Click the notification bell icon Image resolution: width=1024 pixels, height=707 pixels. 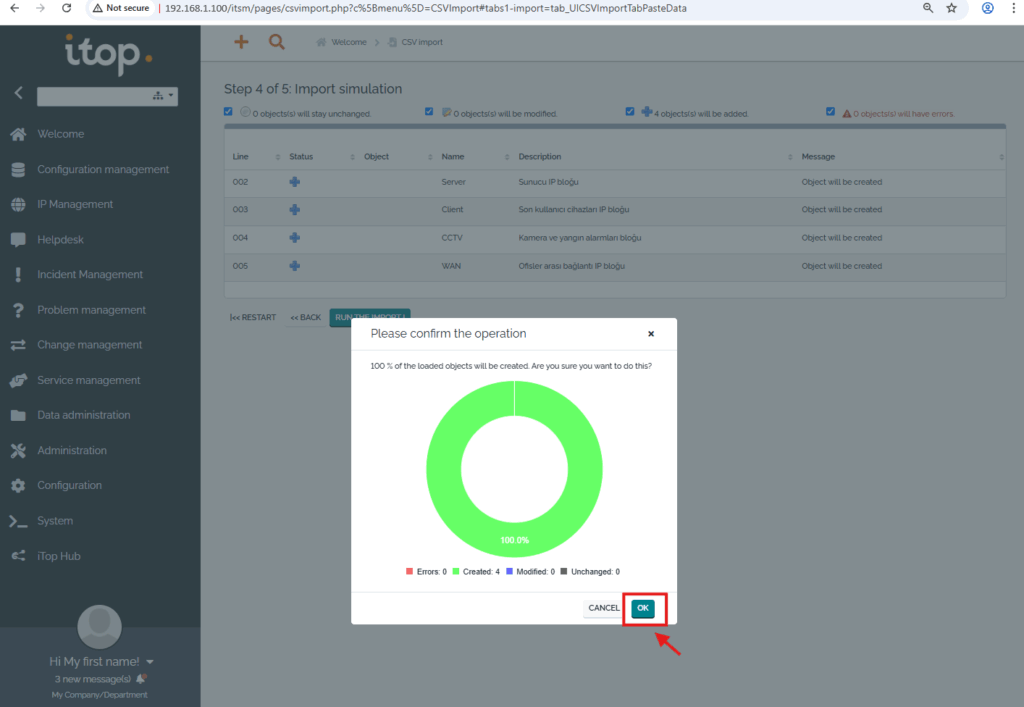click(x=141, y=679)
